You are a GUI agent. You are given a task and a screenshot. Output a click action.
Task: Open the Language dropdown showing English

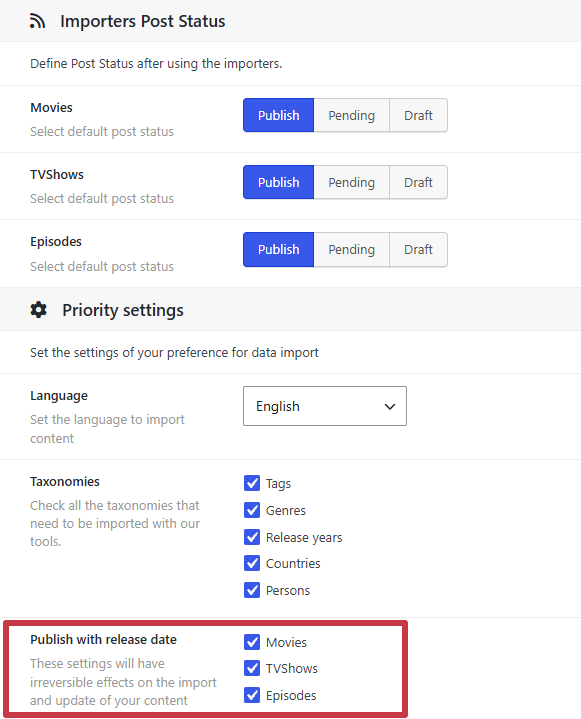tap(325, 406)
